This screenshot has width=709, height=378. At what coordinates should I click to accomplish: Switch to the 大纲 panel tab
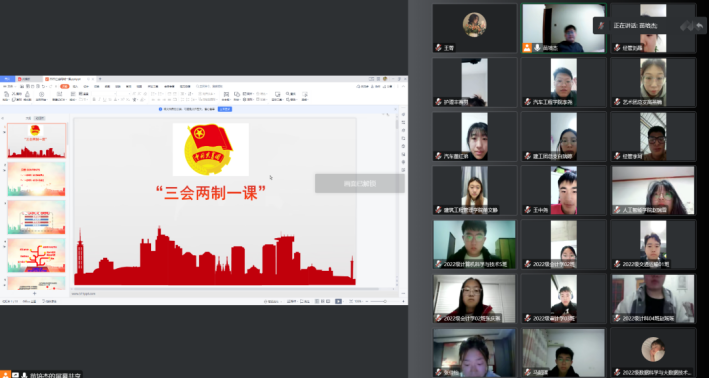[28, 118]
